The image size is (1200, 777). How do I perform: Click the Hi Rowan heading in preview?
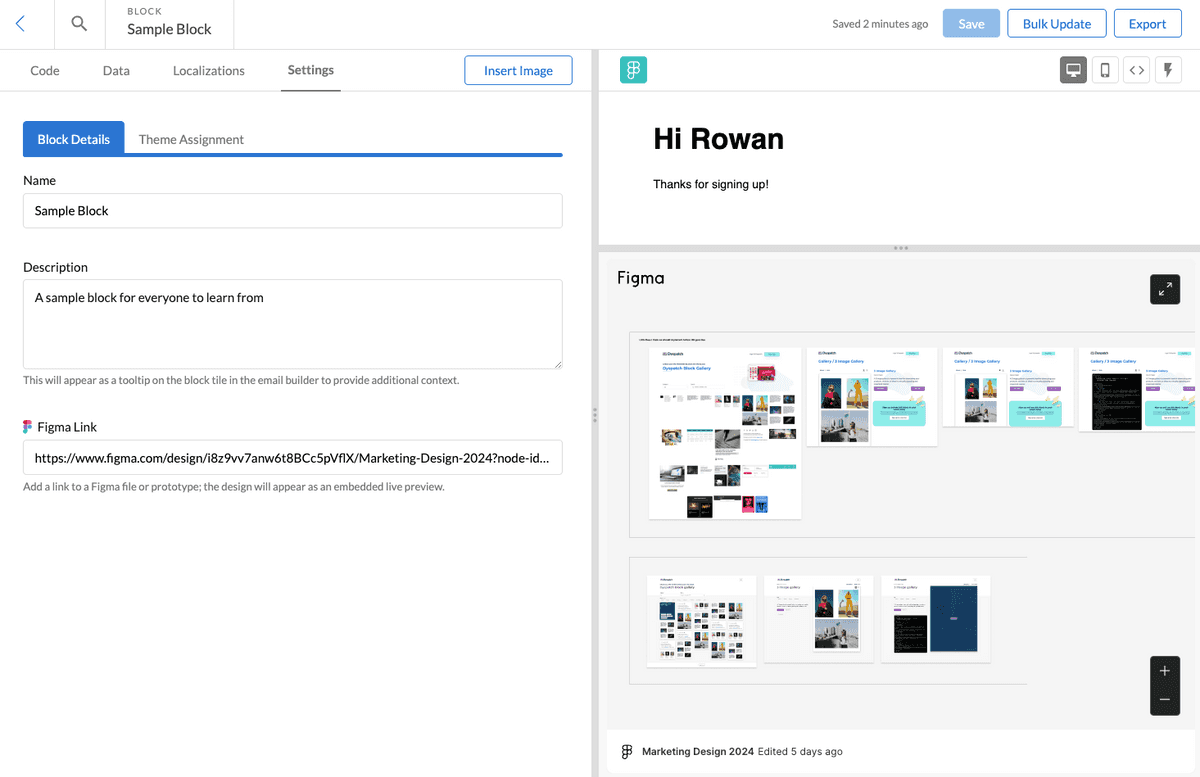[718, 139]
